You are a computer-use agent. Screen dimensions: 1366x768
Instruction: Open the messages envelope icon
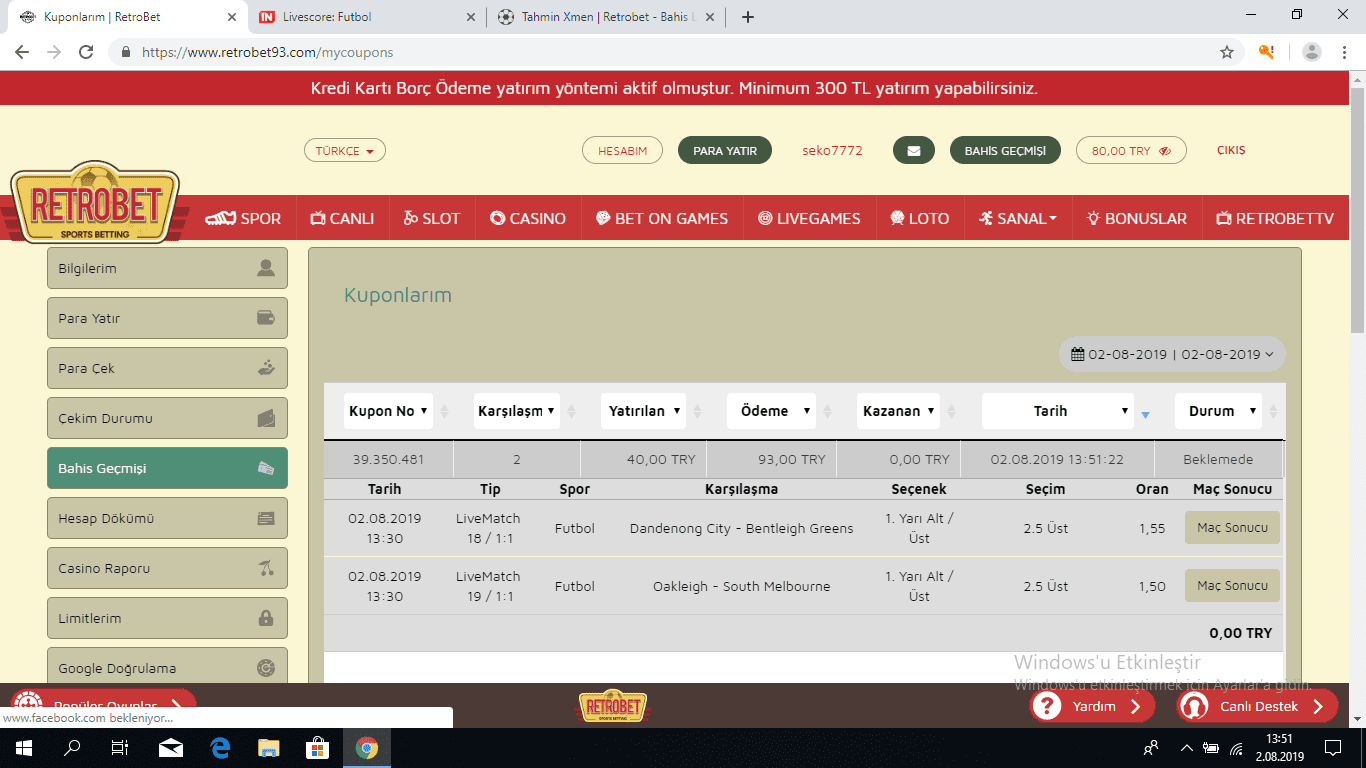(913, 151)
